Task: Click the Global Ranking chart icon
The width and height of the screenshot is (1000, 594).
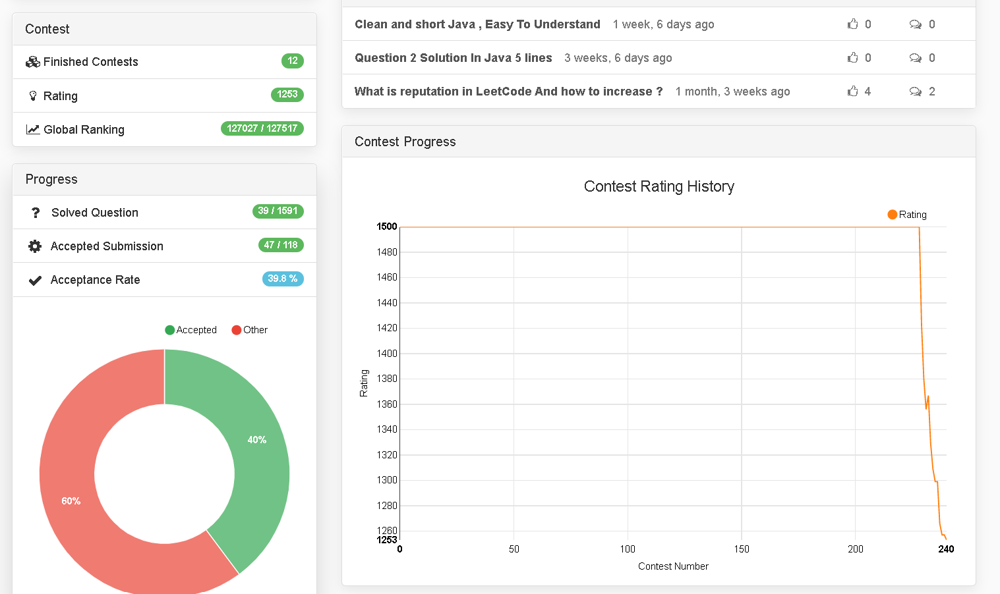Action: point(33,130)
